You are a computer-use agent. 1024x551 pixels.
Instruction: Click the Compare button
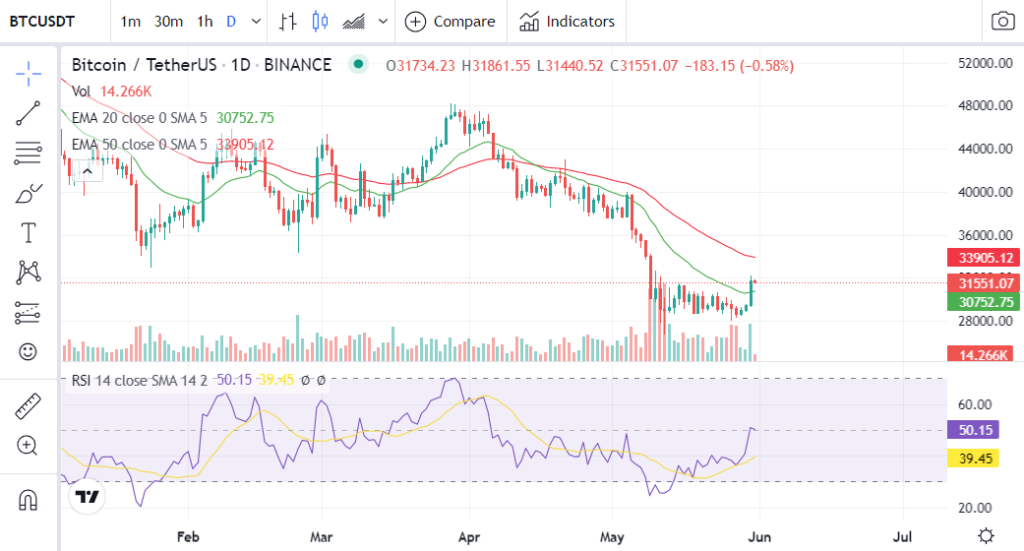(450, 22)
